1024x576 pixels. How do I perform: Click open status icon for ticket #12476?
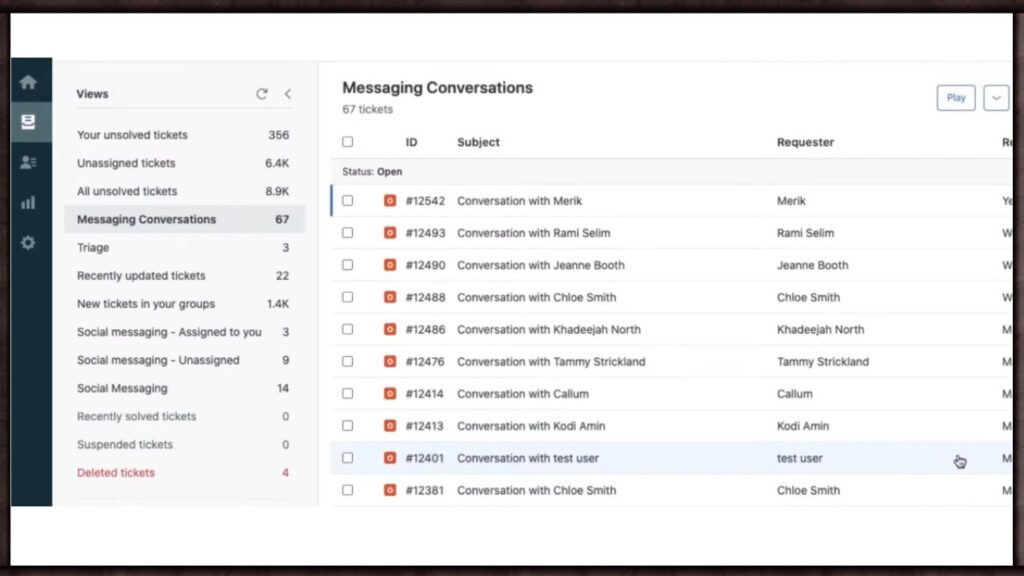[390, 361]
